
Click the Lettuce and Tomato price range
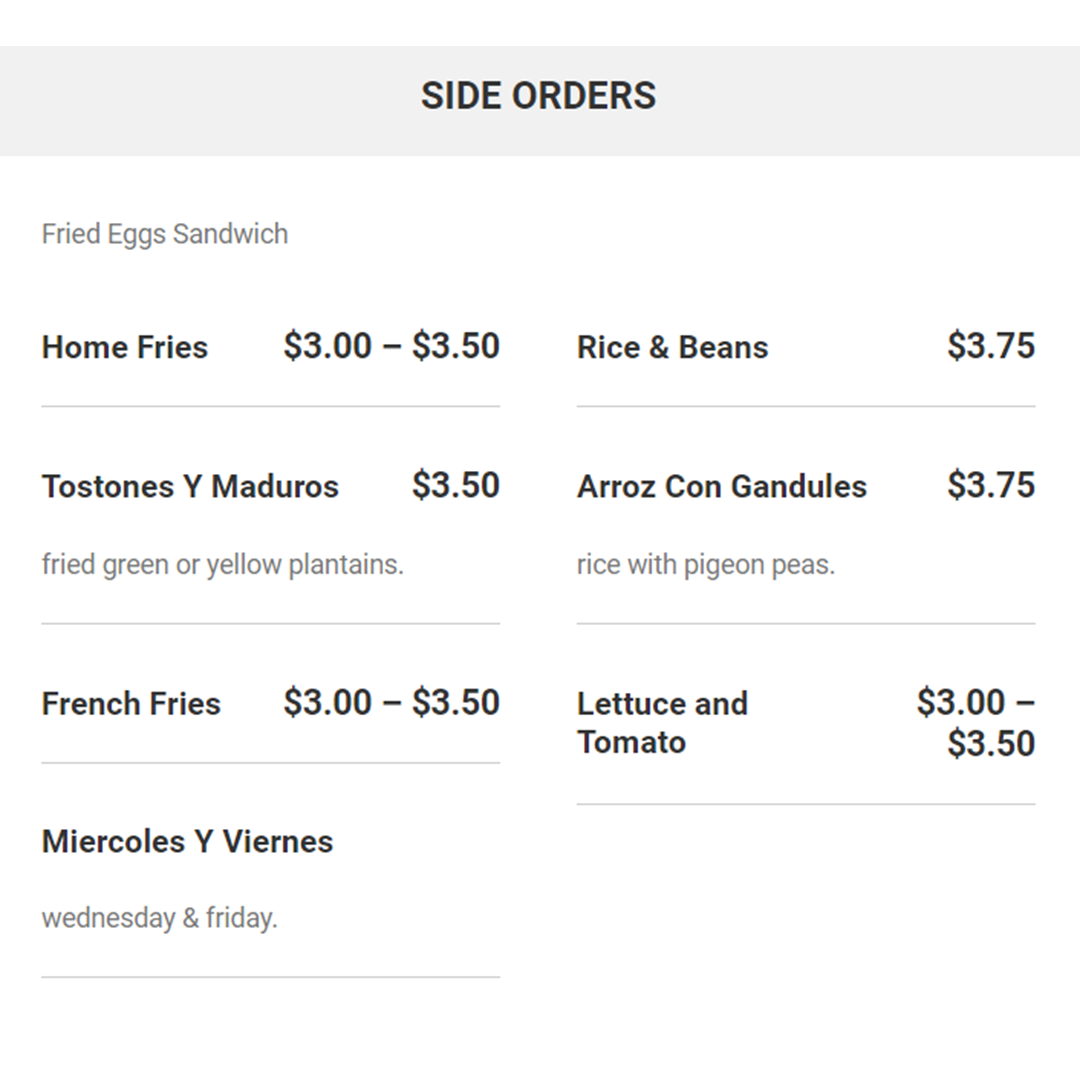coord(976,723)
